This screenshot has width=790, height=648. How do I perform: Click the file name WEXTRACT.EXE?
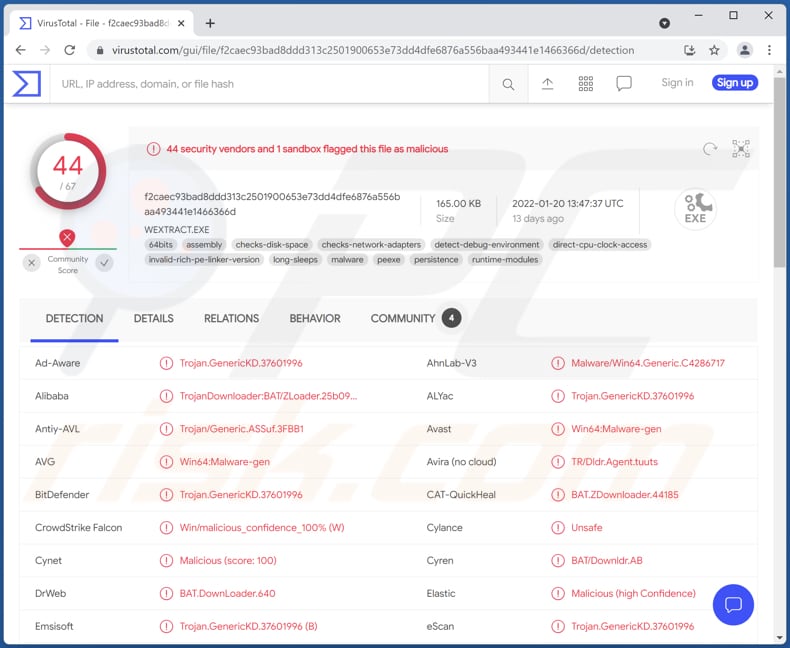(x=177, y=230)
